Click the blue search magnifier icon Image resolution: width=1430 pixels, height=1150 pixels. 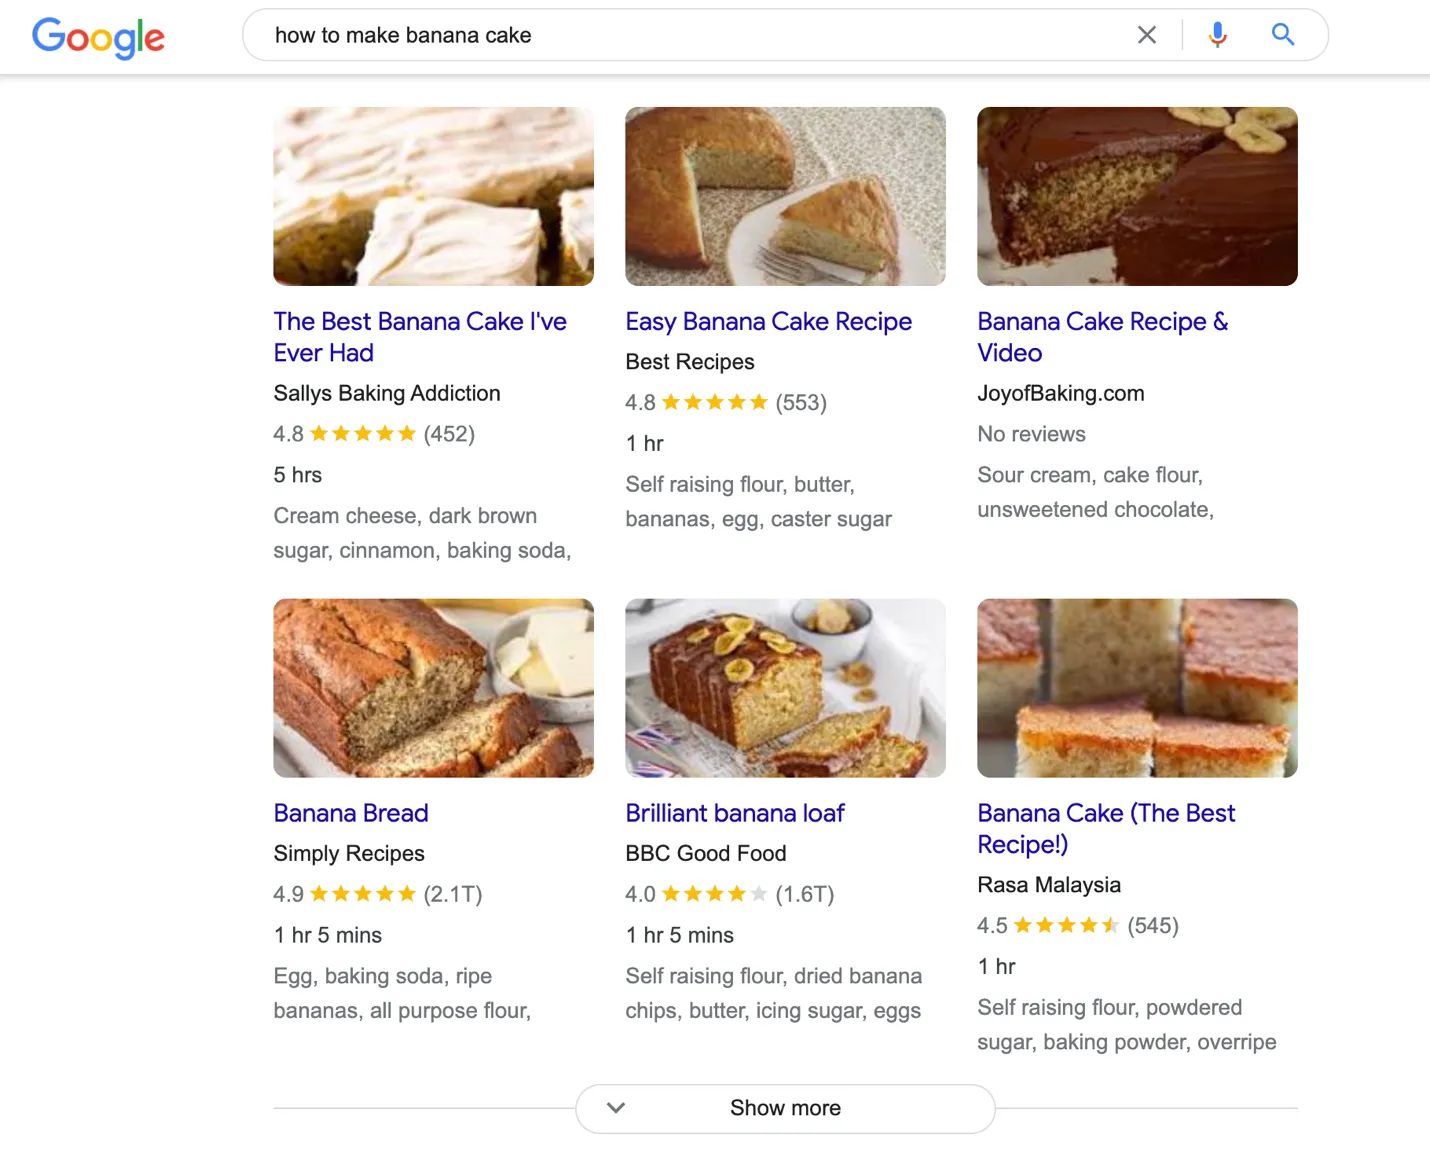(x=1282, y=35)
